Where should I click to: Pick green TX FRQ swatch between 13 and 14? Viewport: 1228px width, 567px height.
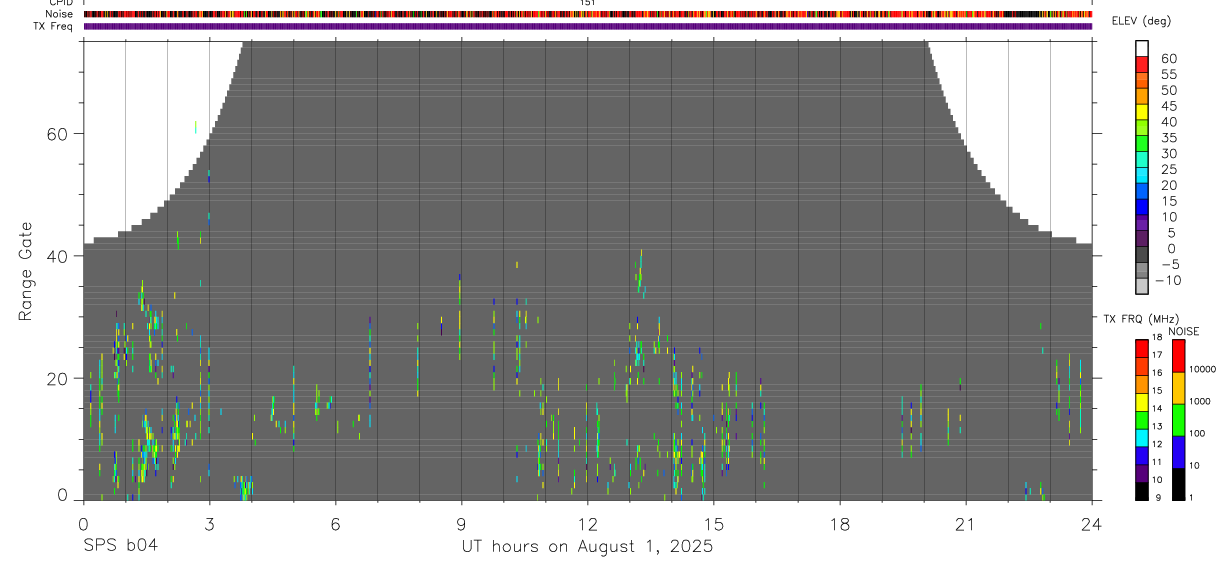[x=1142, y=419]
